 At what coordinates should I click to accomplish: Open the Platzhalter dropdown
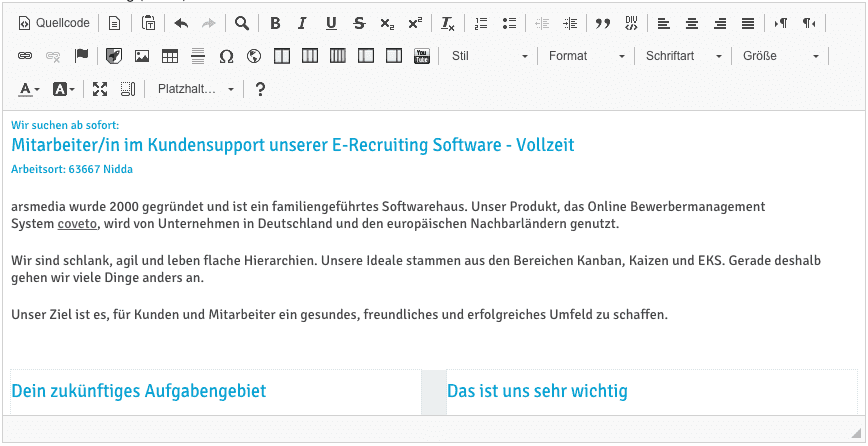[195, 89]
